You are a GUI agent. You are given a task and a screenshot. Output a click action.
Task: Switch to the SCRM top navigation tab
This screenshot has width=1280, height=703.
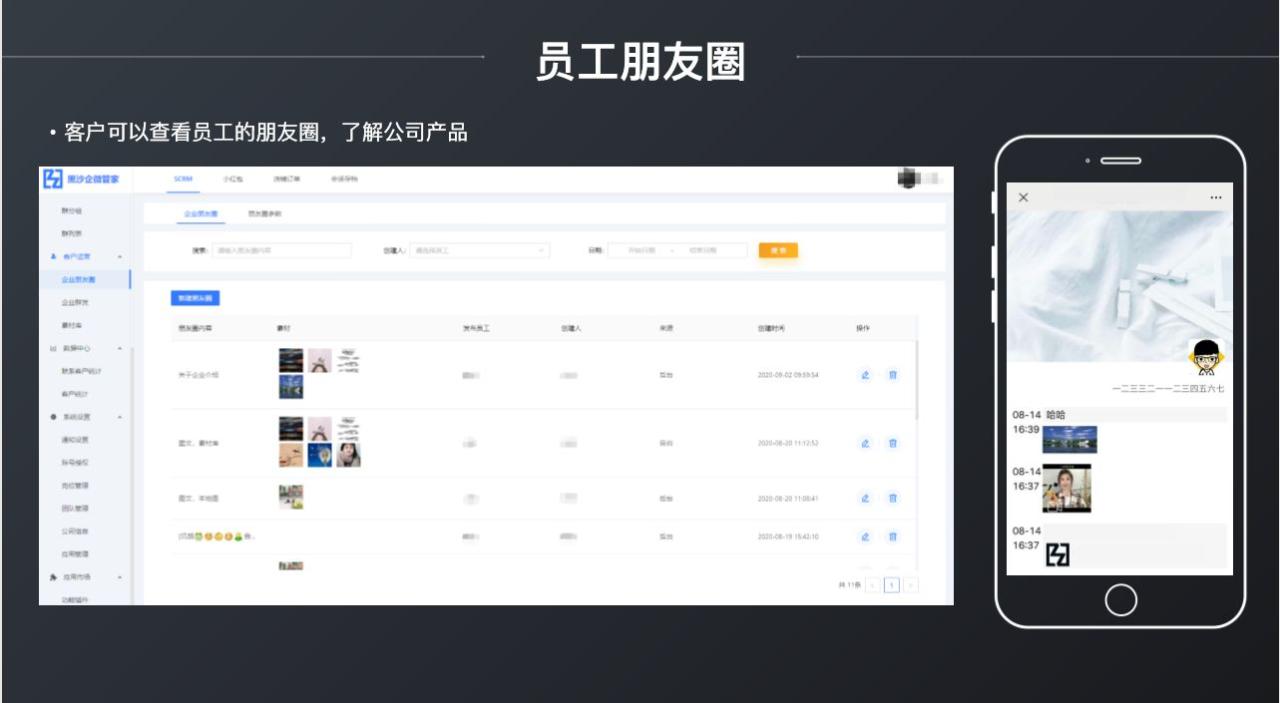[183, 179]
